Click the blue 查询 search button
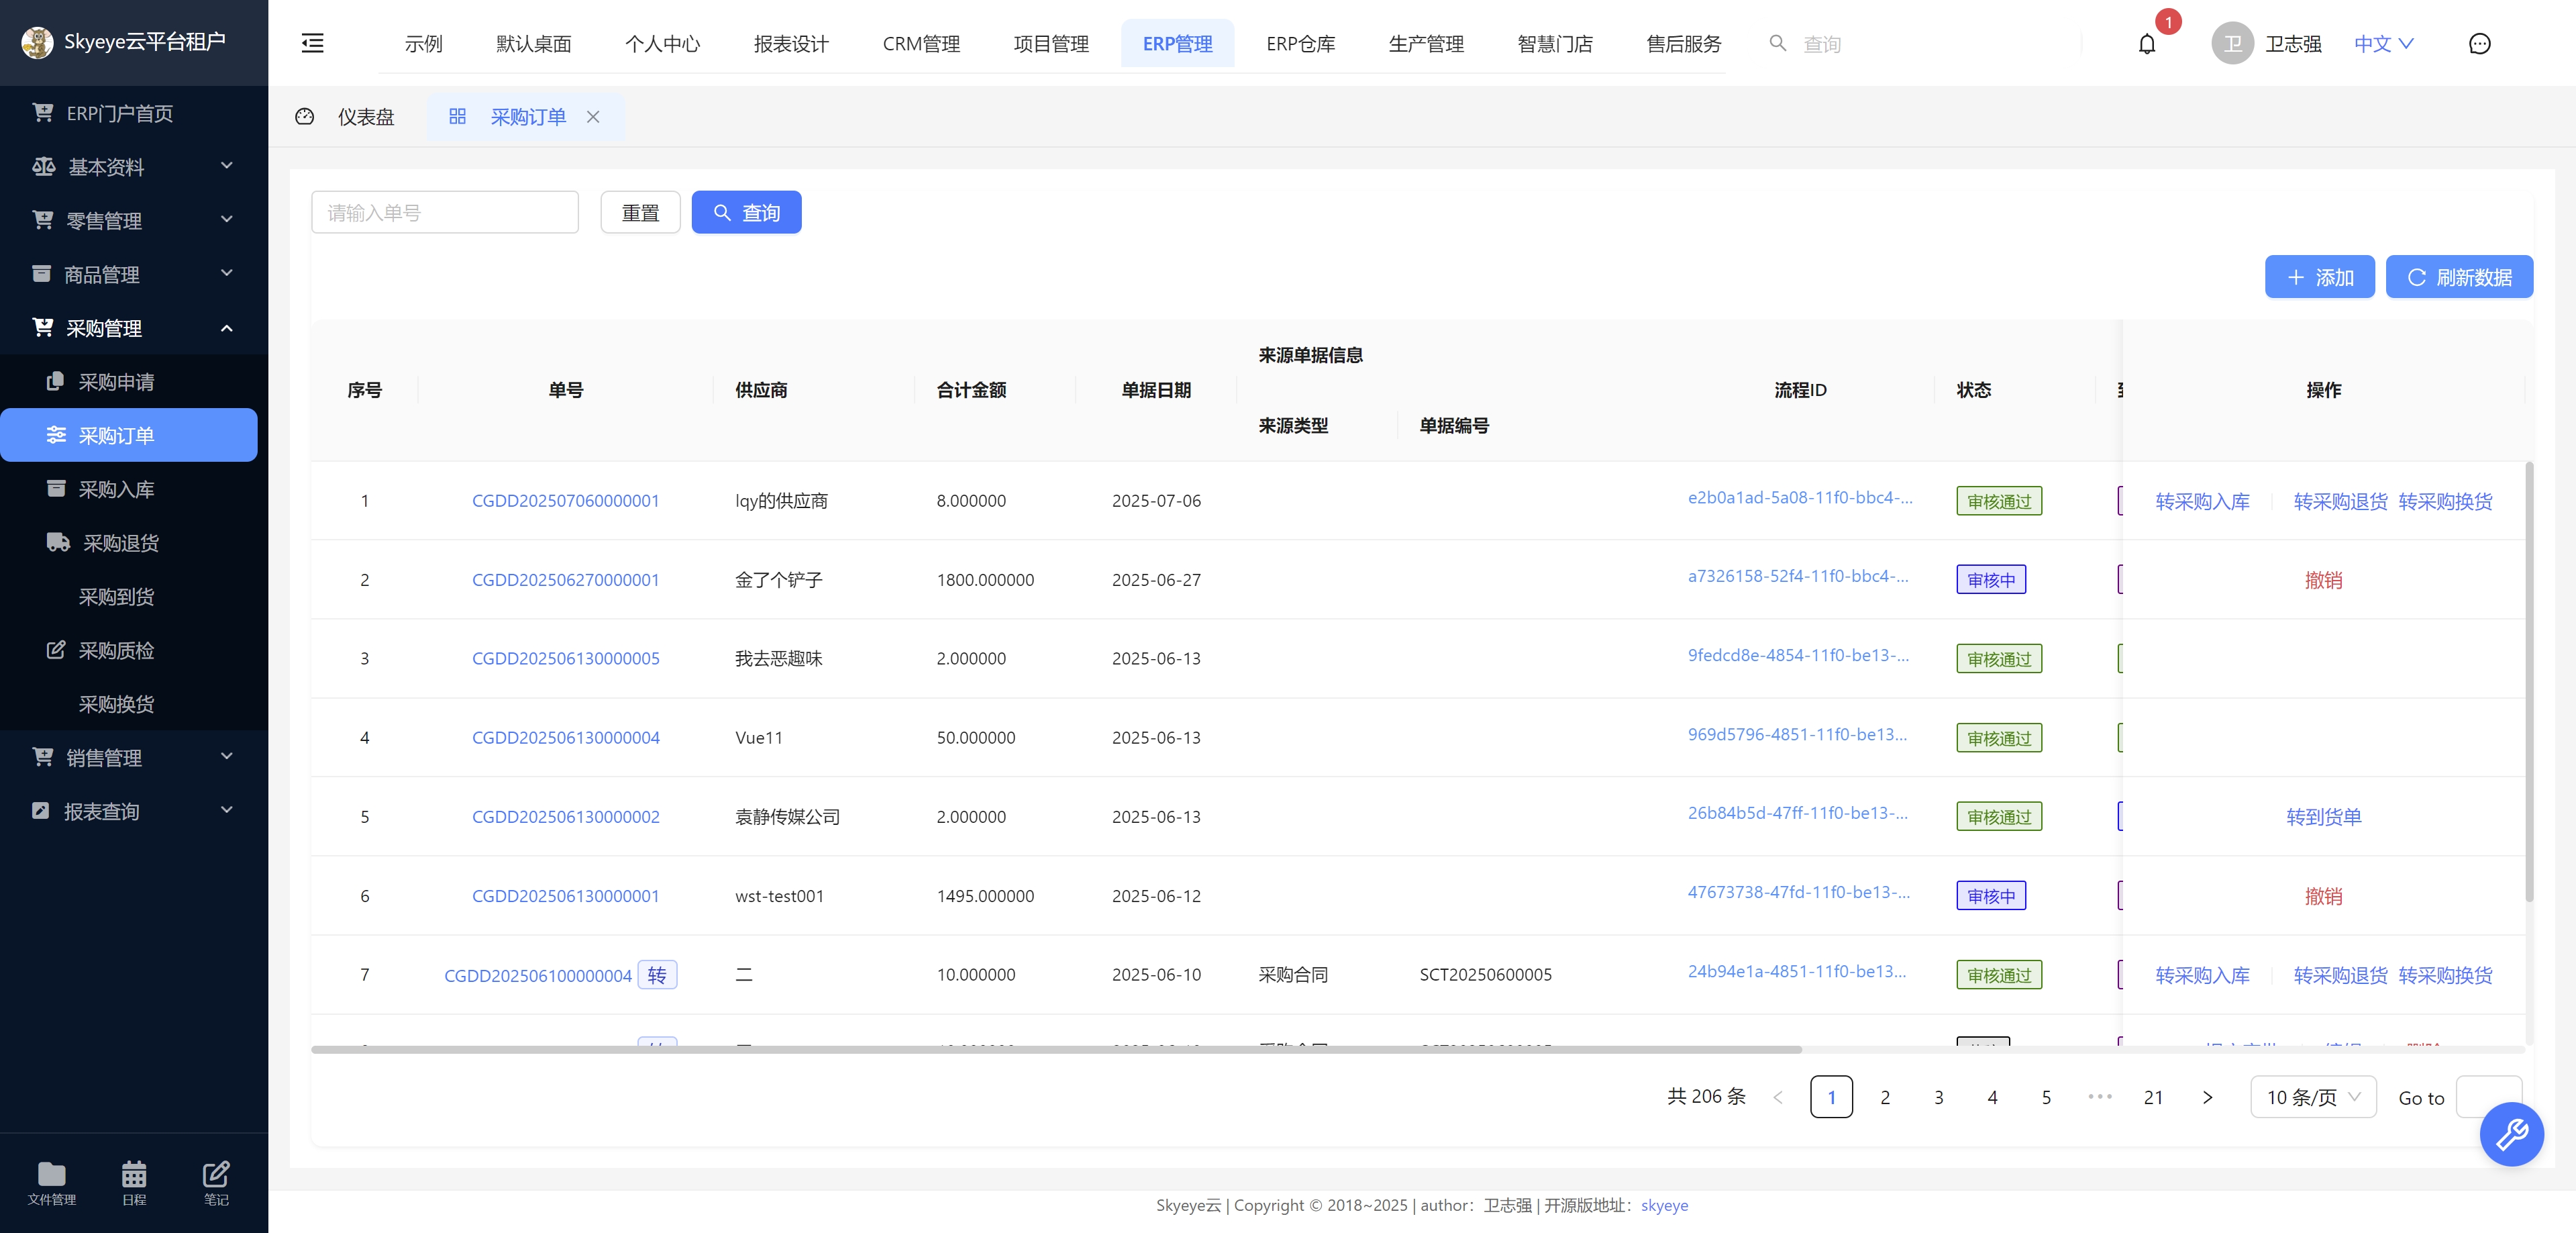2576x1233 pixels. coord(746,212)
